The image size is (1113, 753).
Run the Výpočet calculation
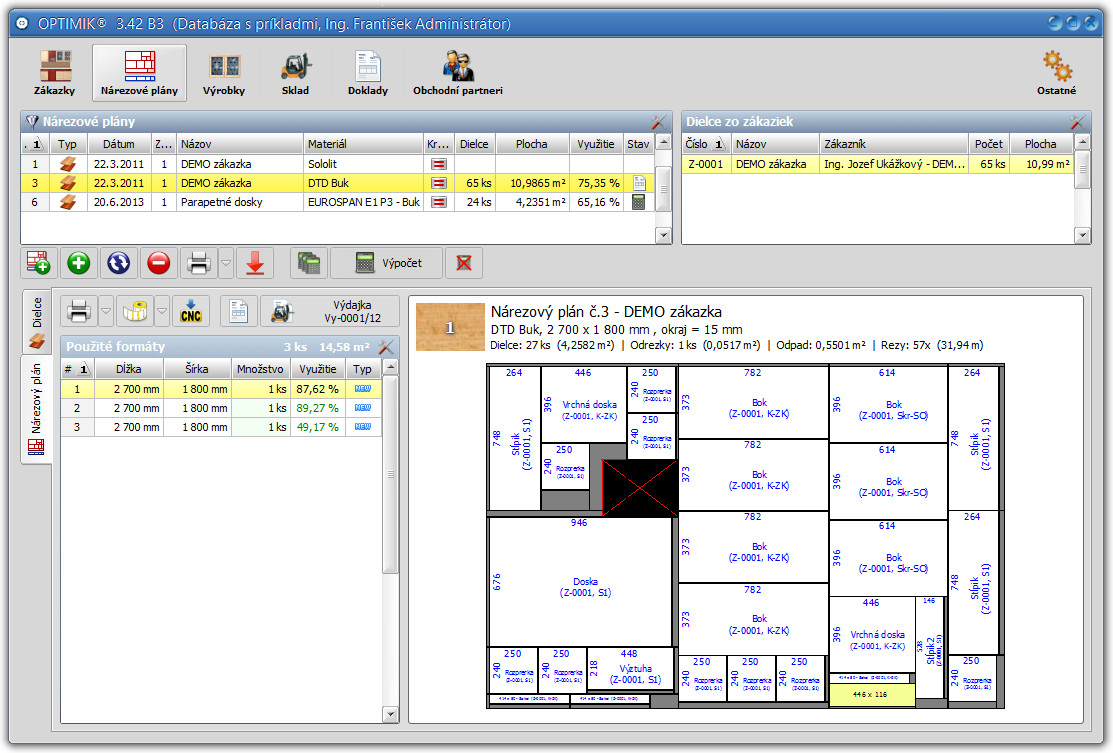pyautogui.click(x=387, y=263)
